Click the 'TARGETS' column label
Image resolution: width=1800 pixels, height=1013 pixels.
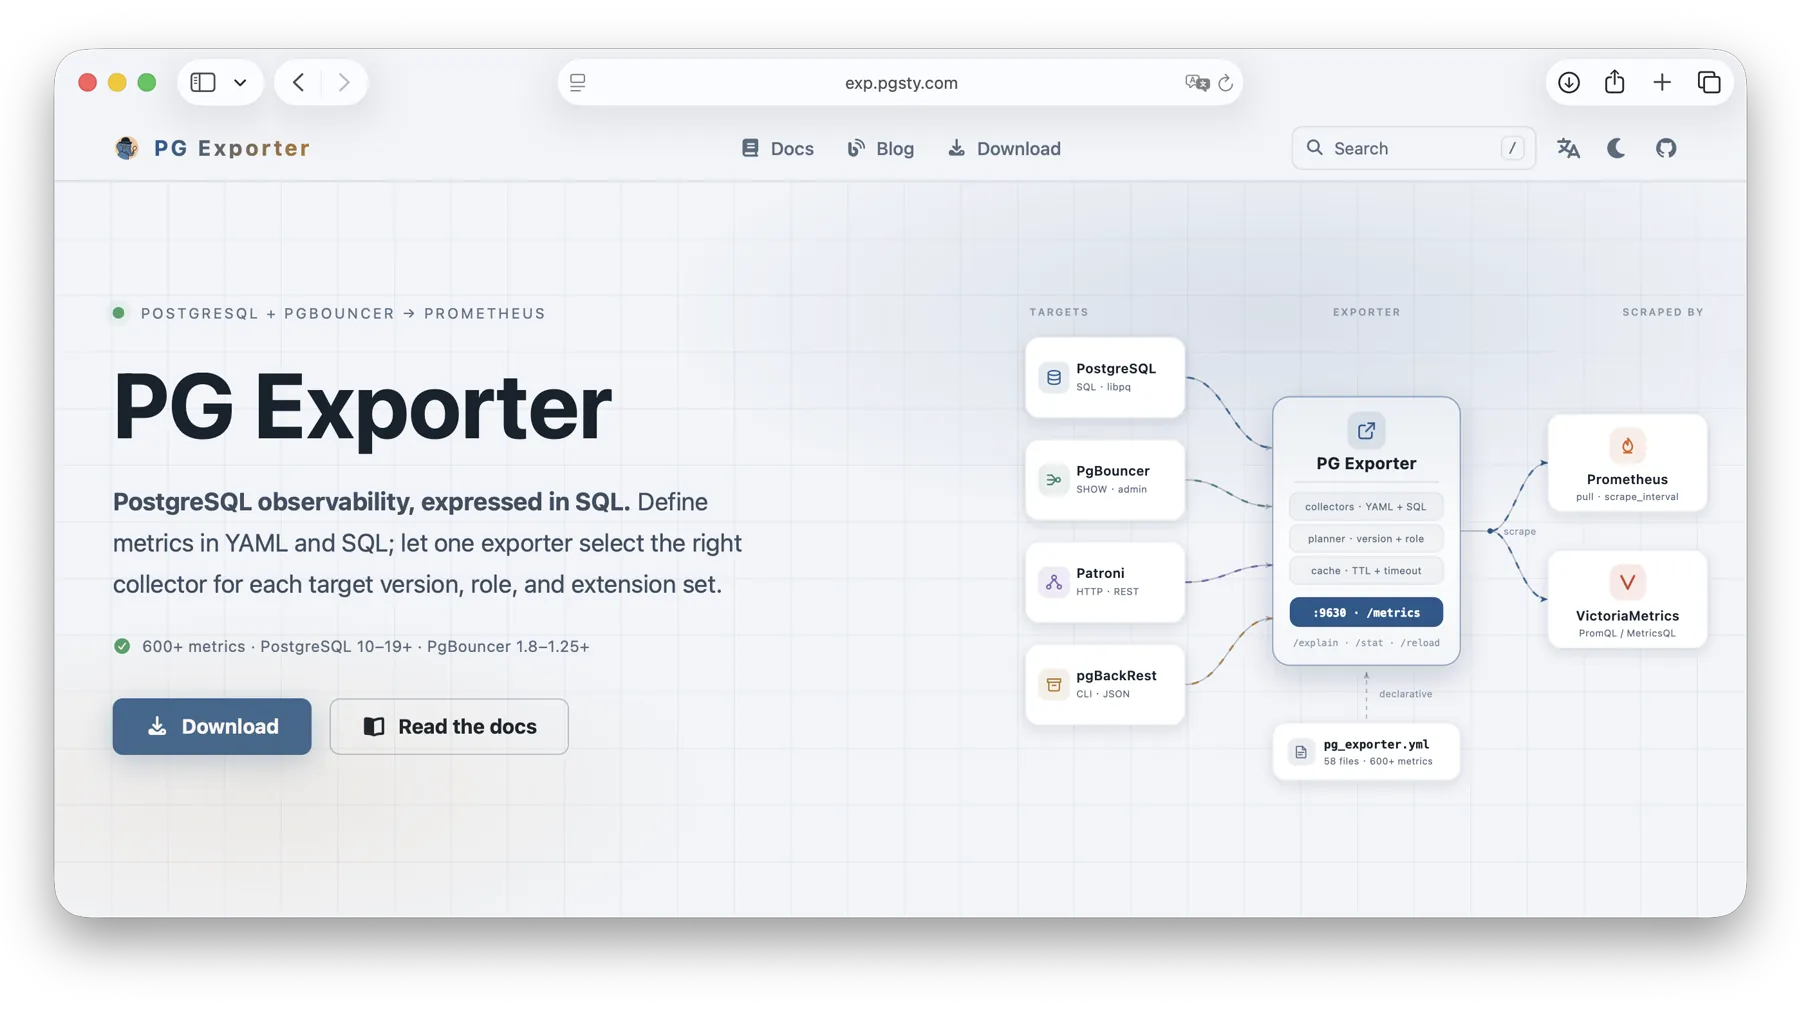(1059, 312)
